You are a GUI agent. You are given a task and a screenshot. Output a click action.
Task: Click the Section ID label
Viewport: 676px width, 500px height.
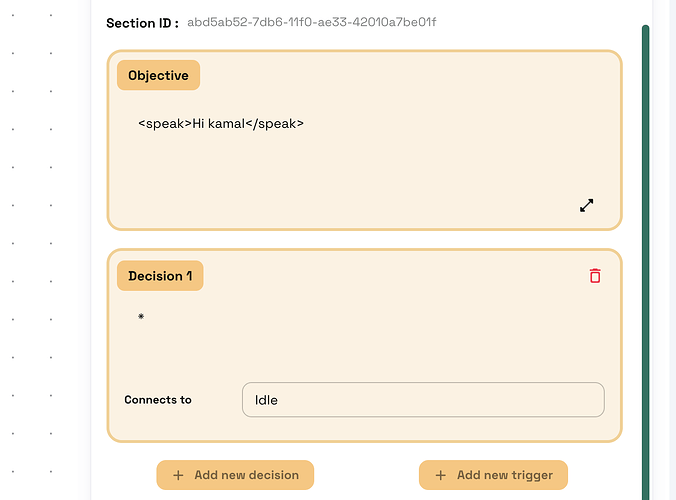click(142, 23)
